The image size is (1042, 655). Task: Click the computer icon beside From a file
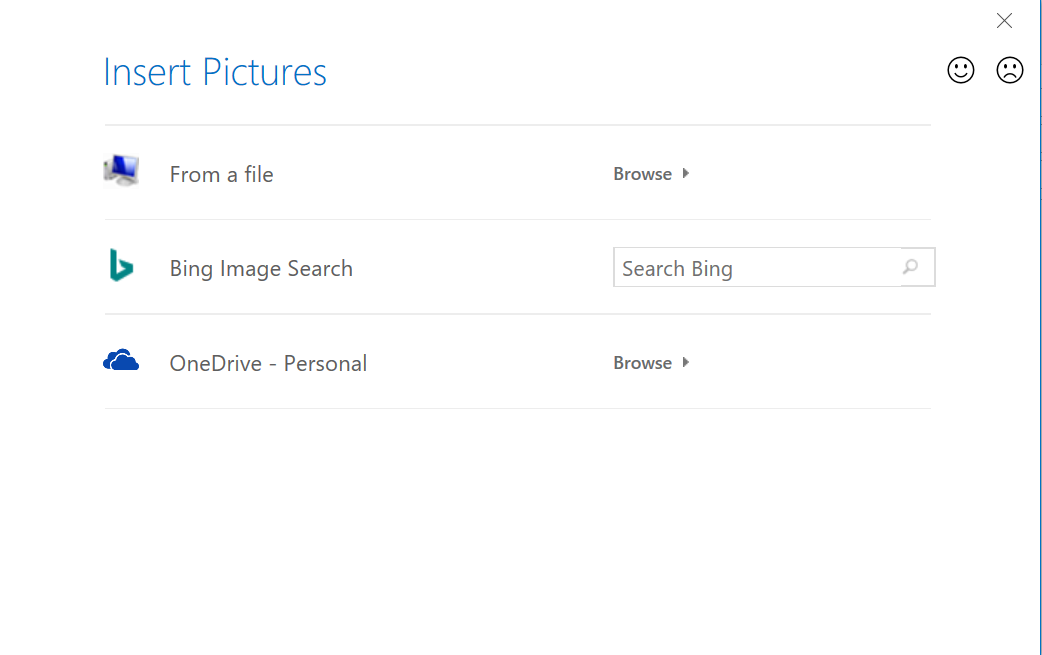coord(120,170)
